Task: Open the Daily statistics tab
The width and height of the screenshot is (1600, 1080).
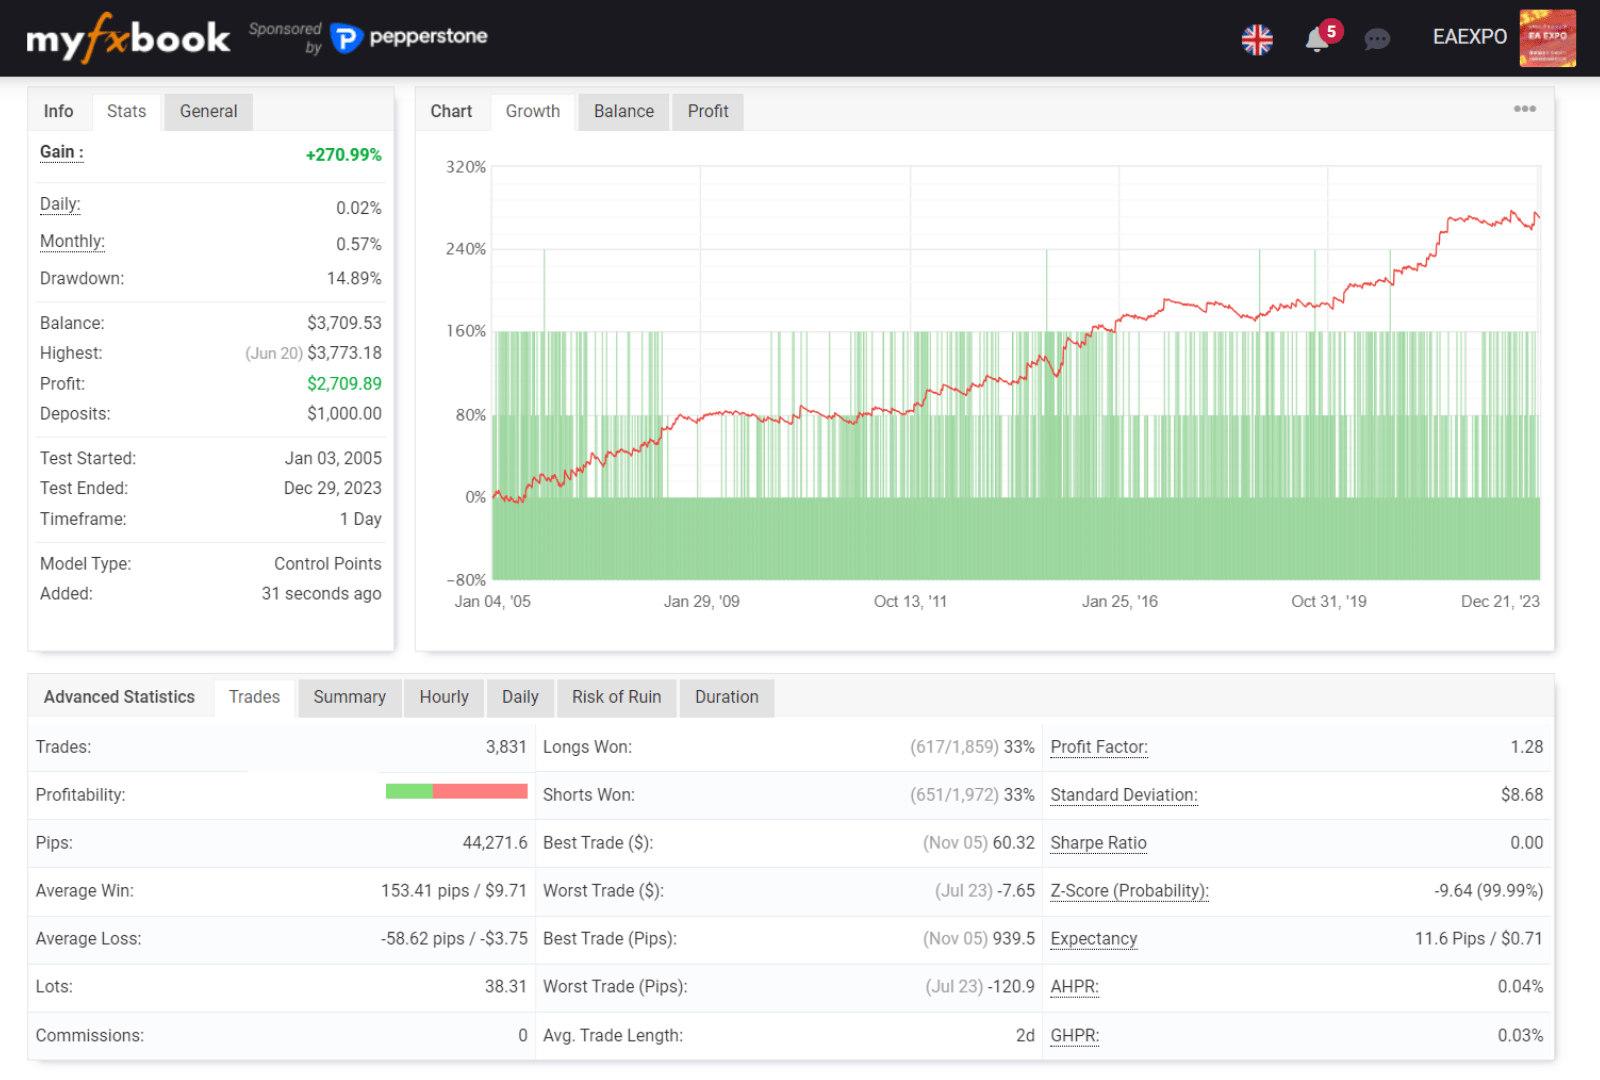Action: tap(520, 697)
